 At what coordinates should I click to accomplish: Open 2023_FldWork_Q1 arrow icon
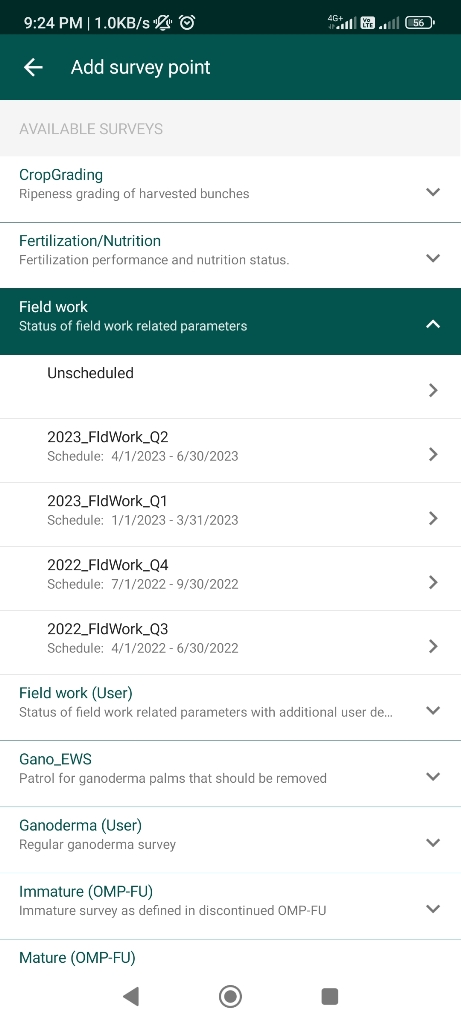click(x=433, y=519)
